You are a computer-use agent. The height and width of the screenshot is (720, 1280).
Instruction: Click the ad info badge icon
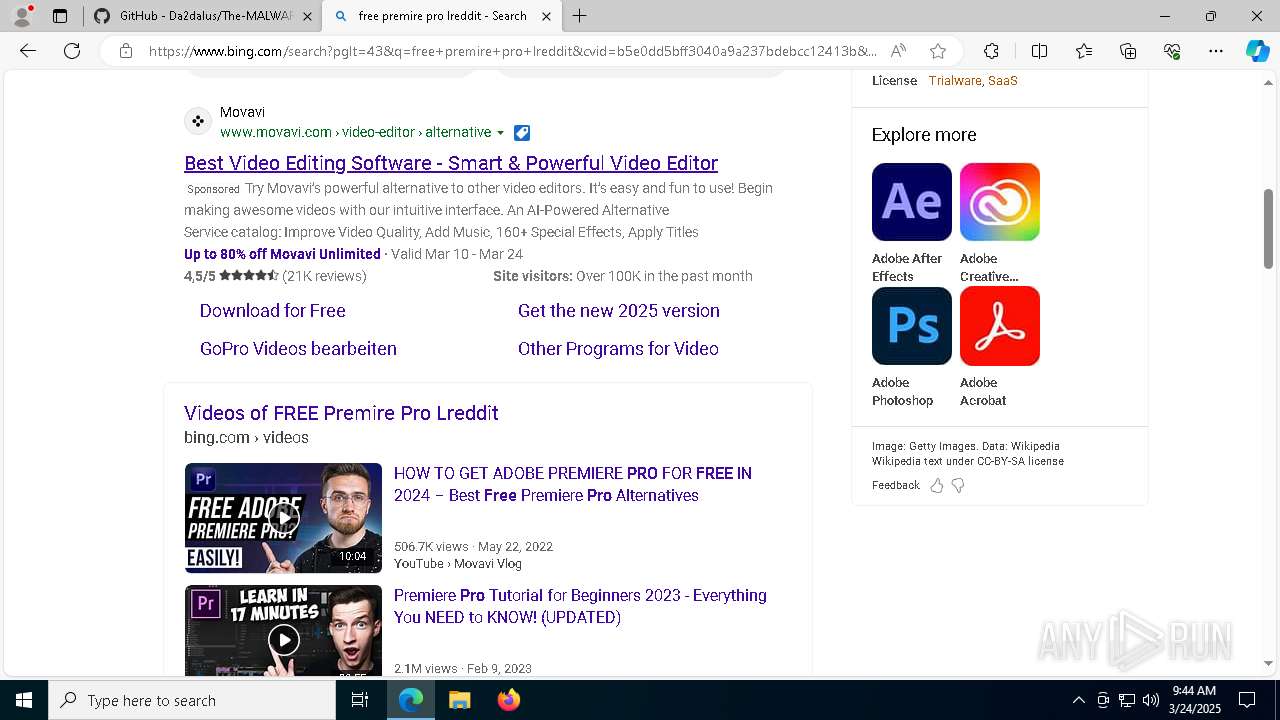522,133
